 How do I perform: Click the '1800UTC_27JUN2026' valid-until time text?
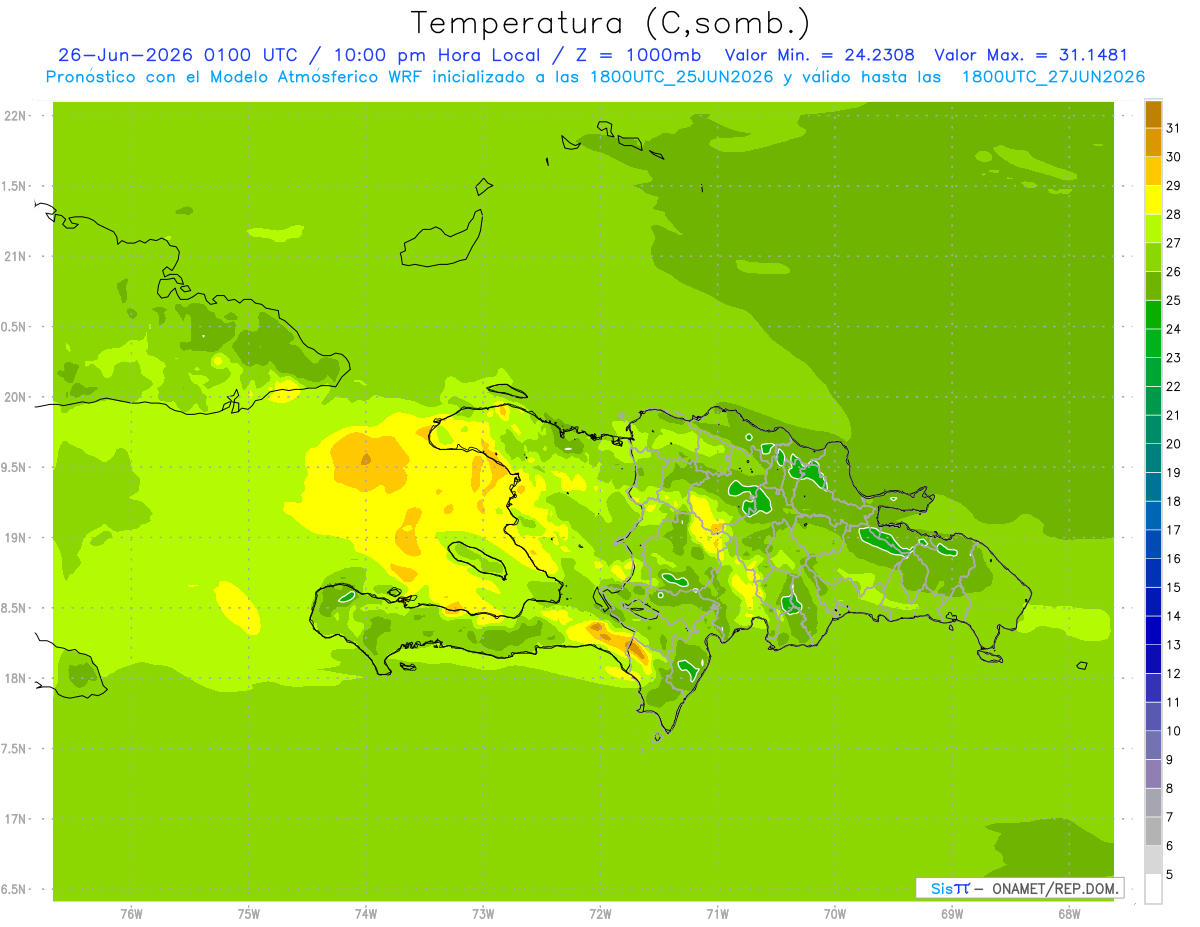pos(1053,77)
